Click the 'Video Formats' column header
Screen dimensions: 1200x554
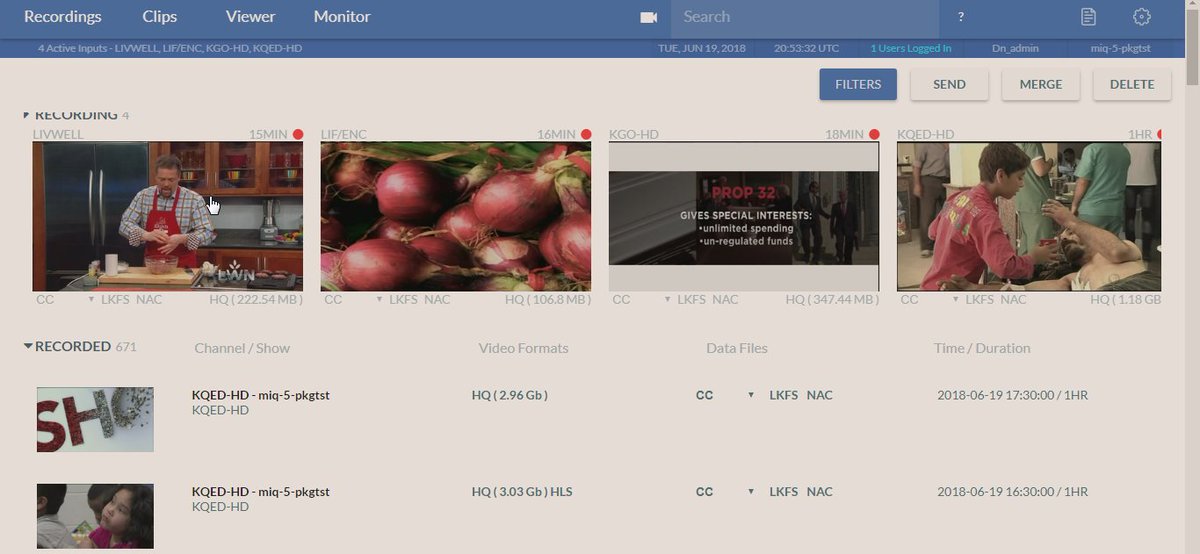(524, 348)
